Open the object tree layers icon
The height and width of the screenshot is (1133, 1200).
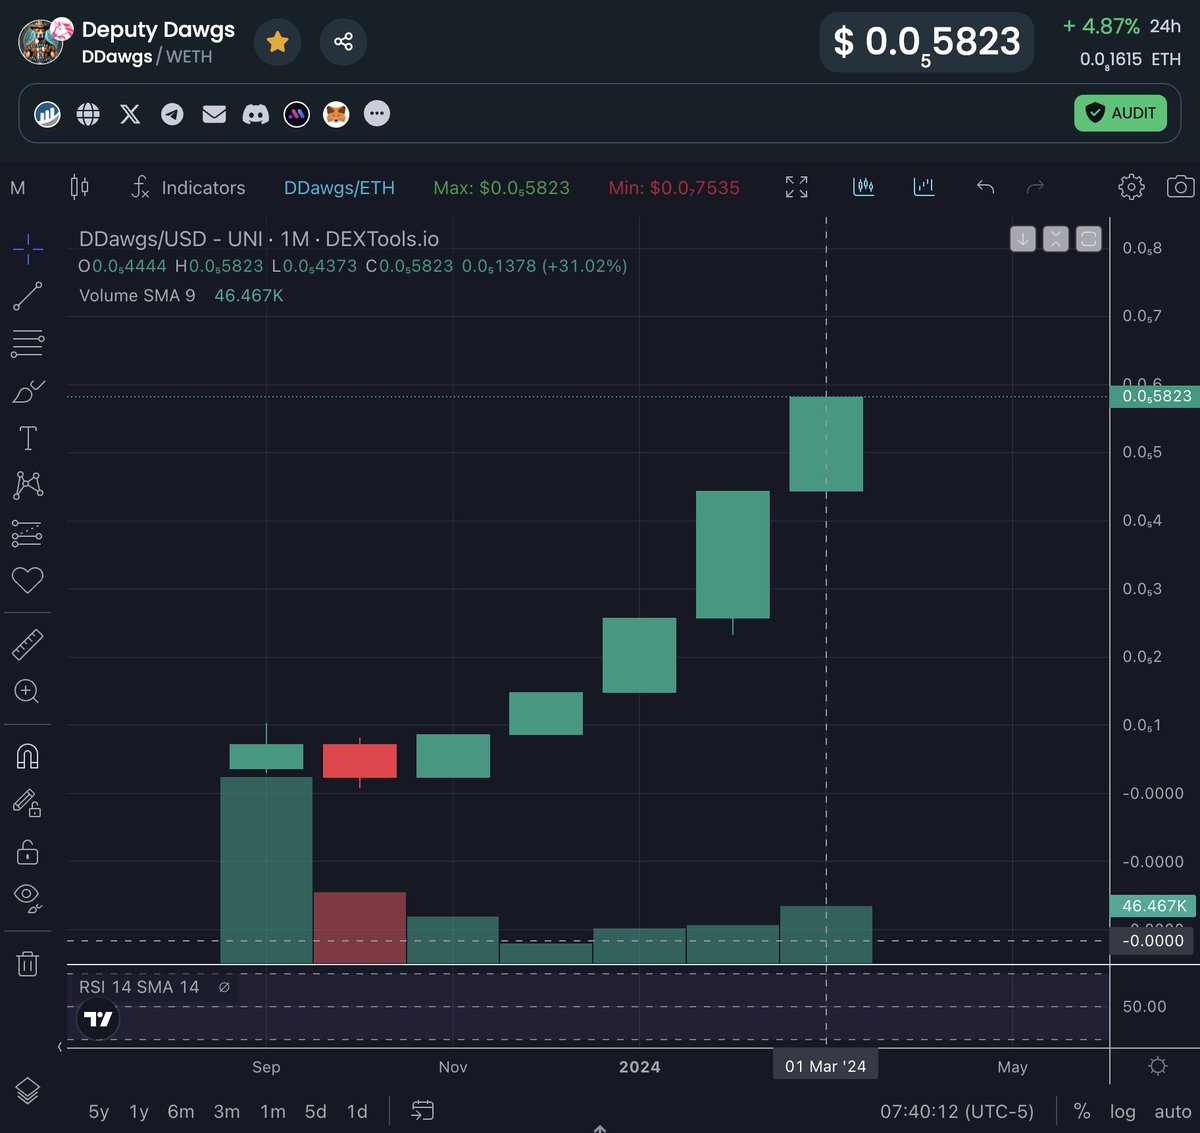coord(28,1091)
